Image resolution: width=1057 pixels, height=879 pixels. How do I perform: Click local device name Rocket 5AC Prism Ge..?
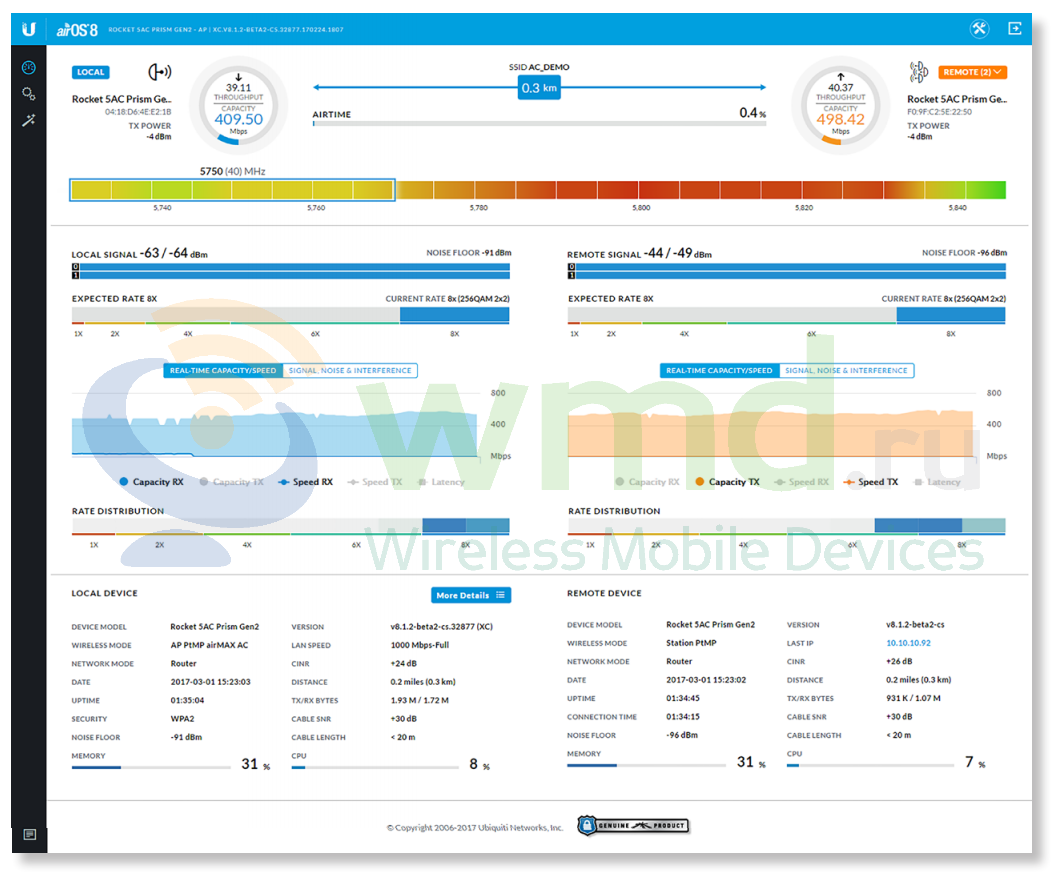pos(121,99)
